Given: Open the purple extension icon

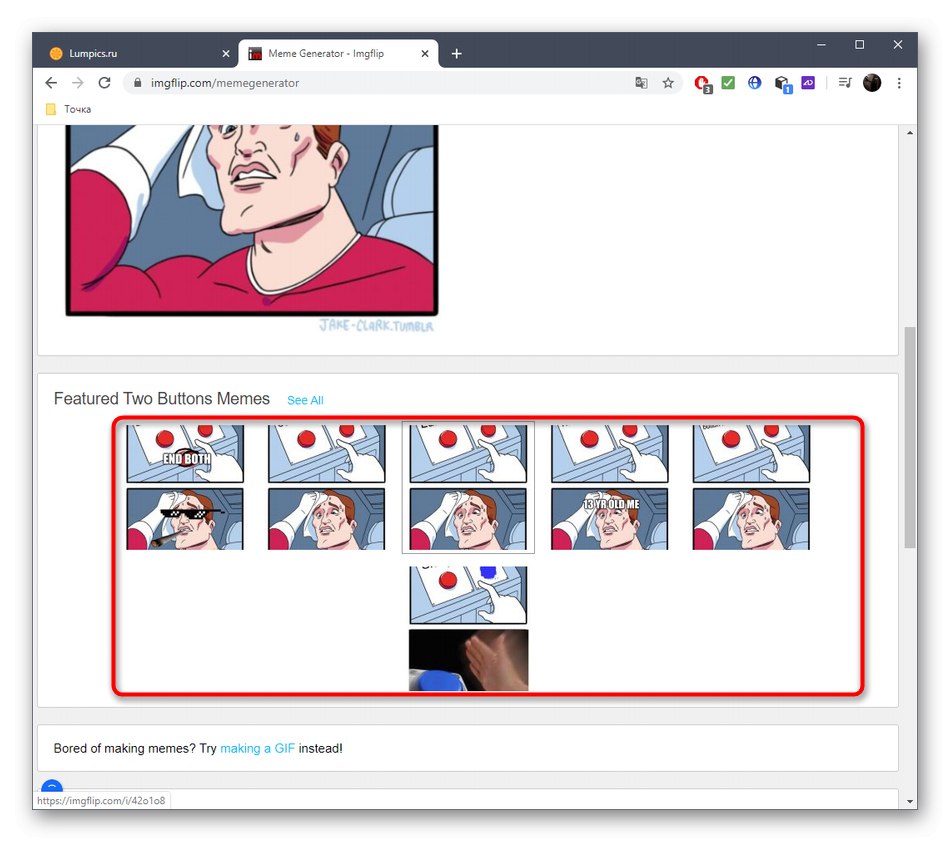Looking at the screenshot, I should (808, 82).
